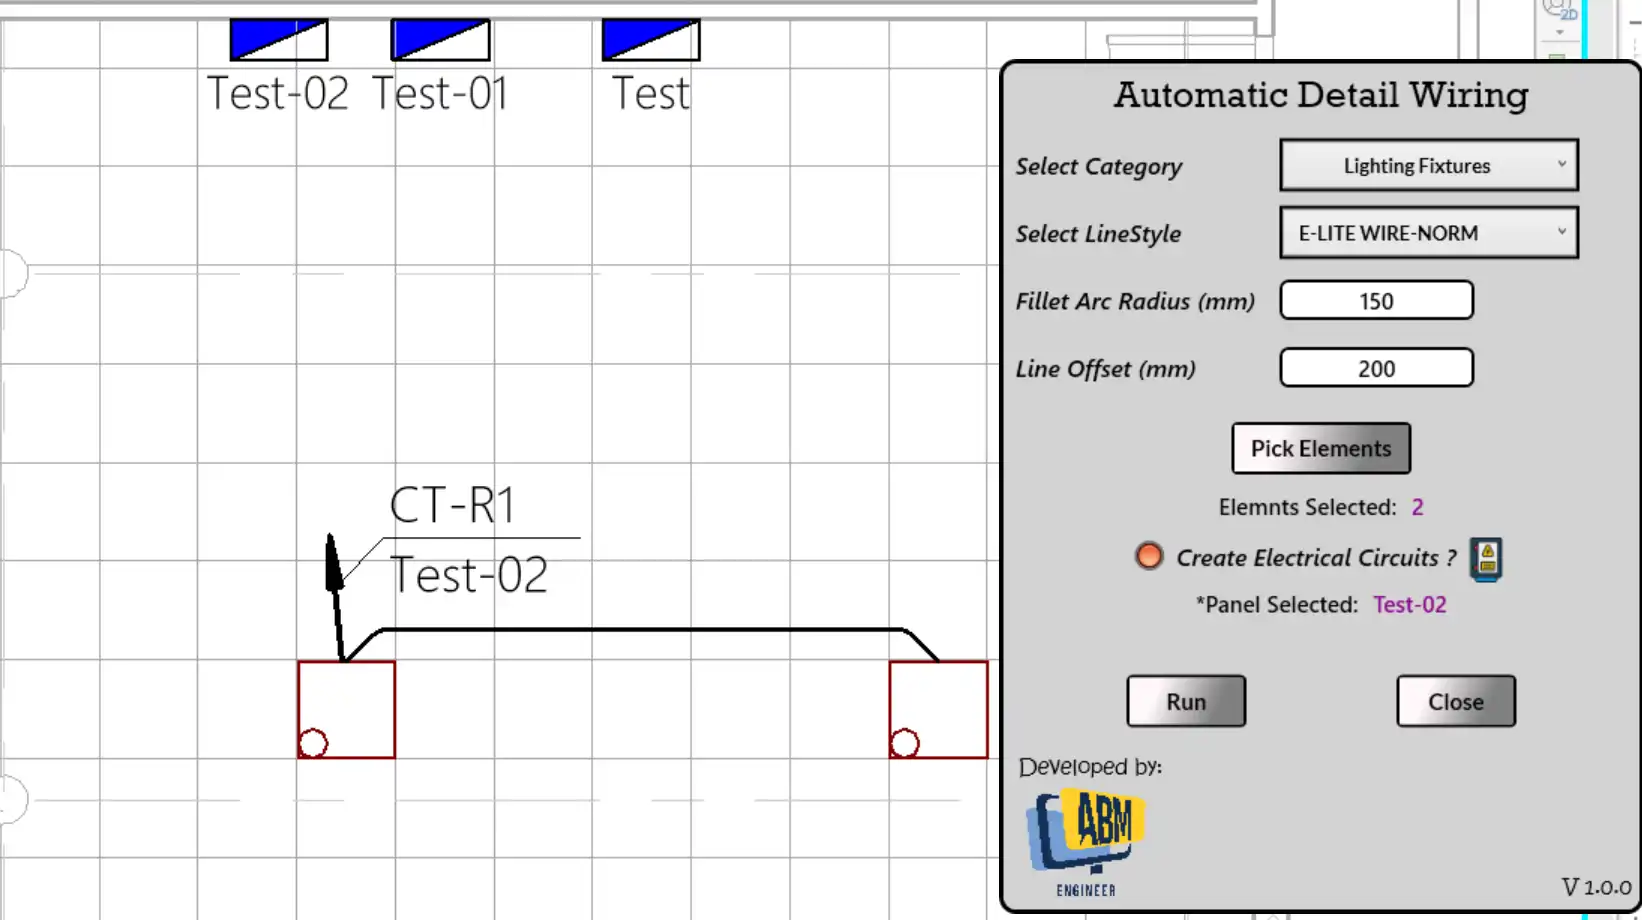
Task: Click the Fillet Arc Radius input field
Action: (x=1376, y=301)
